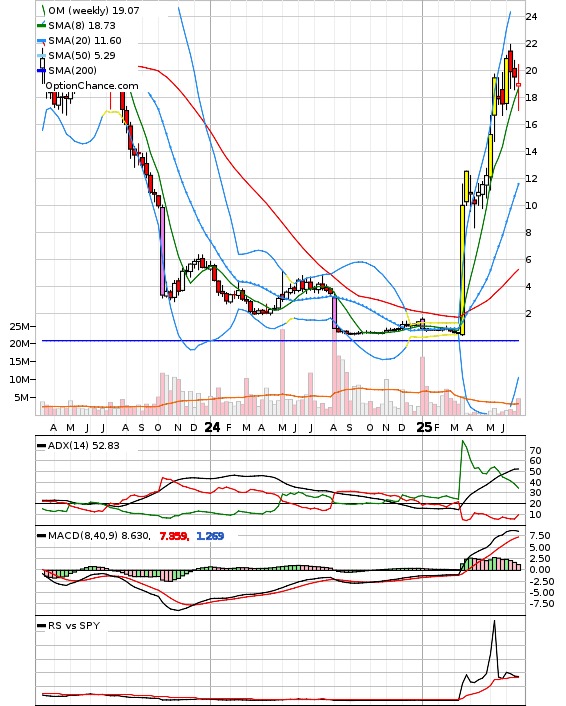Image resolution: width=566 pixels, height=706 pixels.
Task: Click the 70 label on ADX axis
Action: [x=535, y=451]
